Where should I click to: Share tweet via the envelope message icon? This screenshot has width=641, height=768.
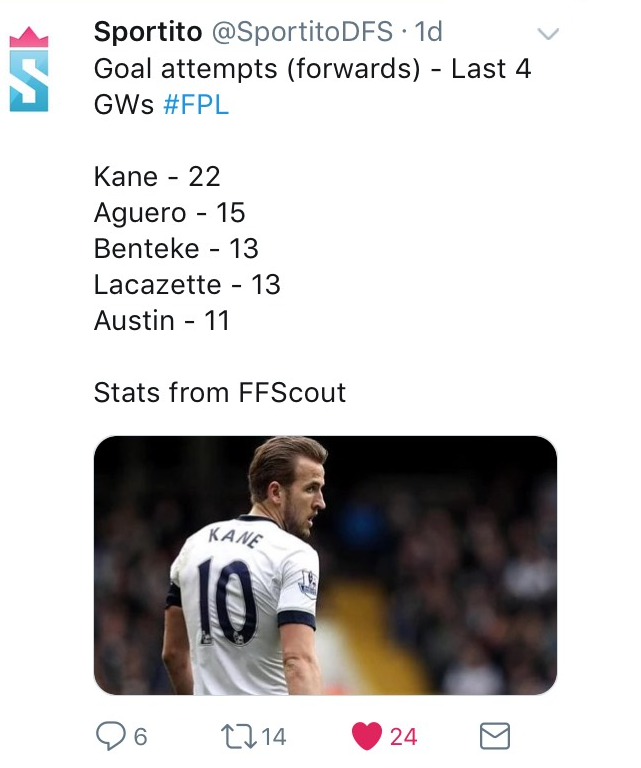pyautogui.click(x=495, y=736)
